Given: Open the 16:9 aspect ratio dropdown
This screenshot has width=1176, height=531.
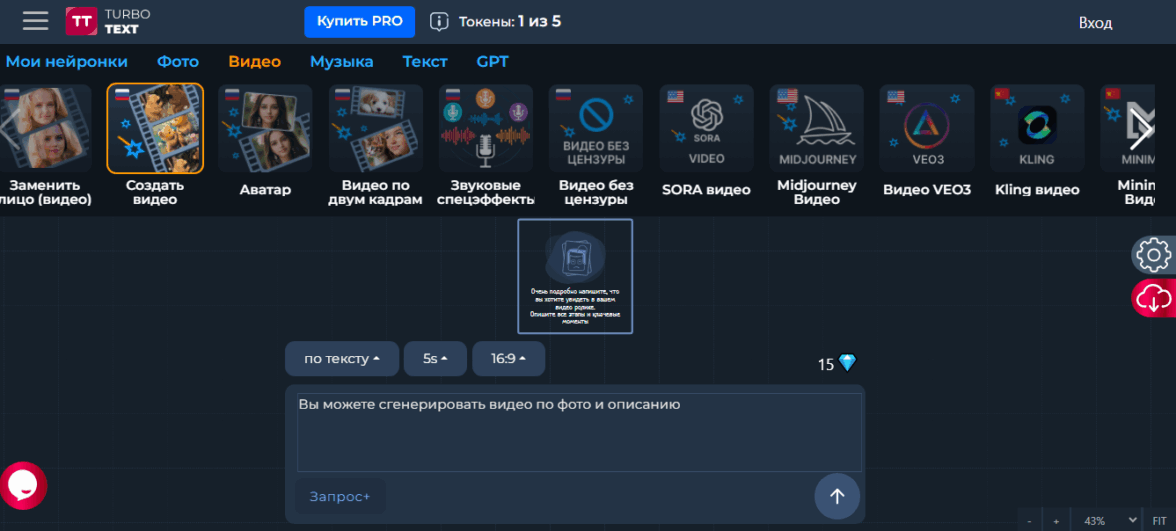Looking at the screenshot, I should pyautogui.click(x=508, y=358).
